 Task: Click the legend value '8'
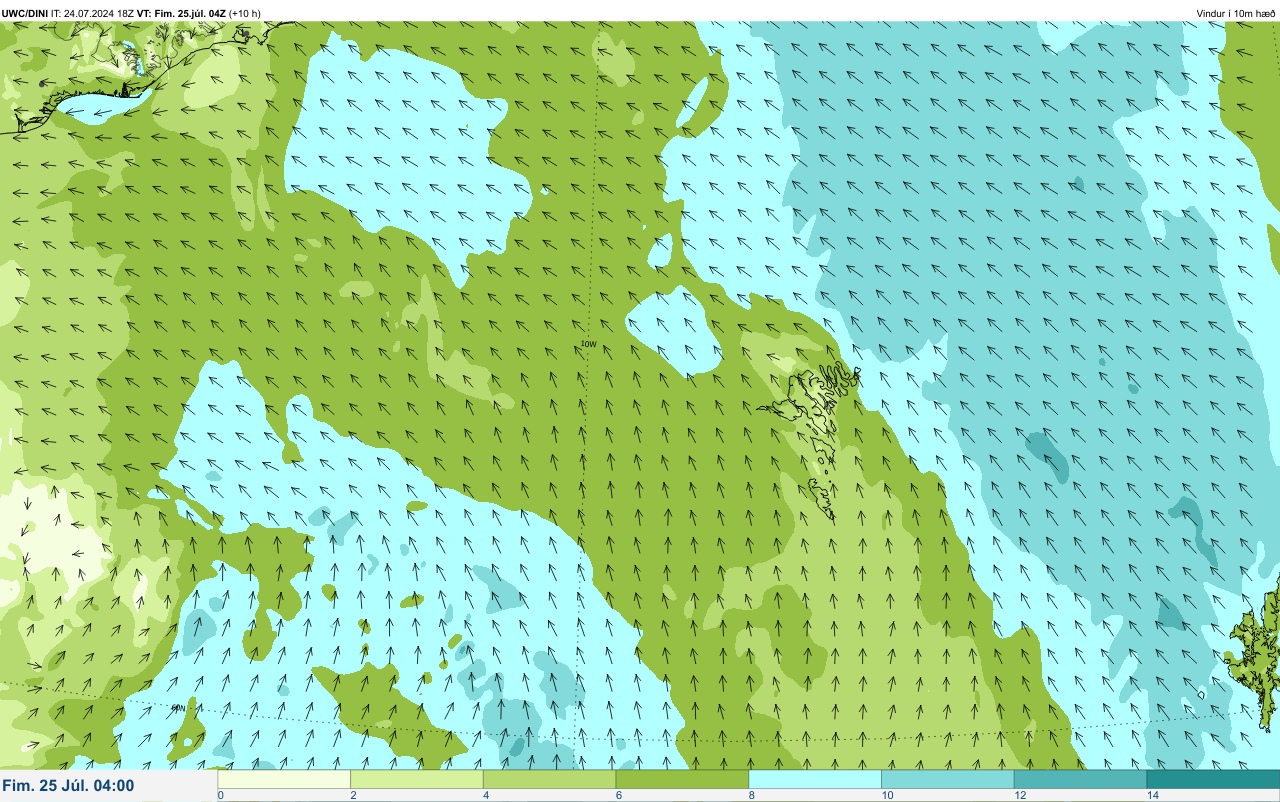752,796
